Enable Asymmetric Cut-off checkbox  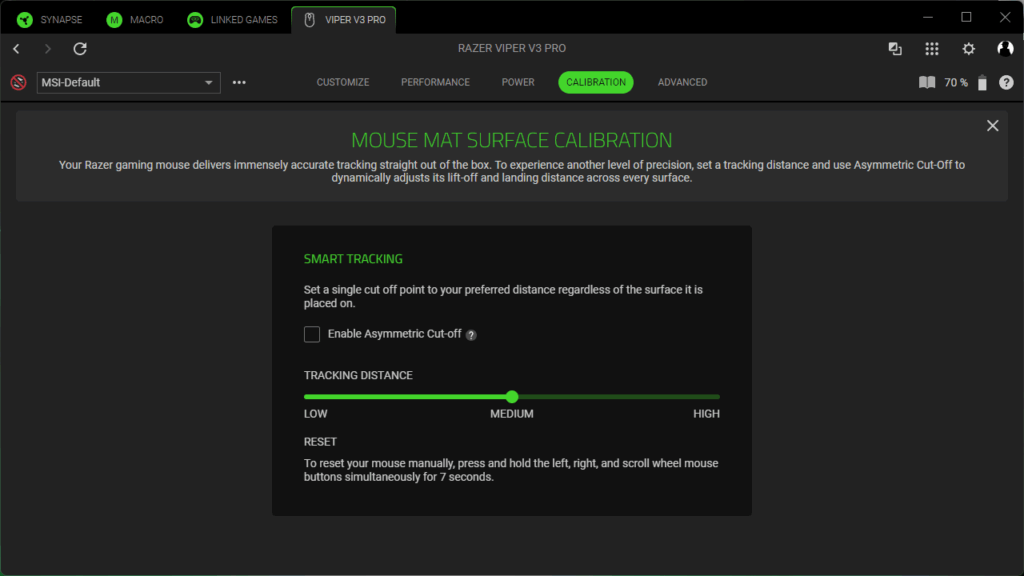click(312, 334)
